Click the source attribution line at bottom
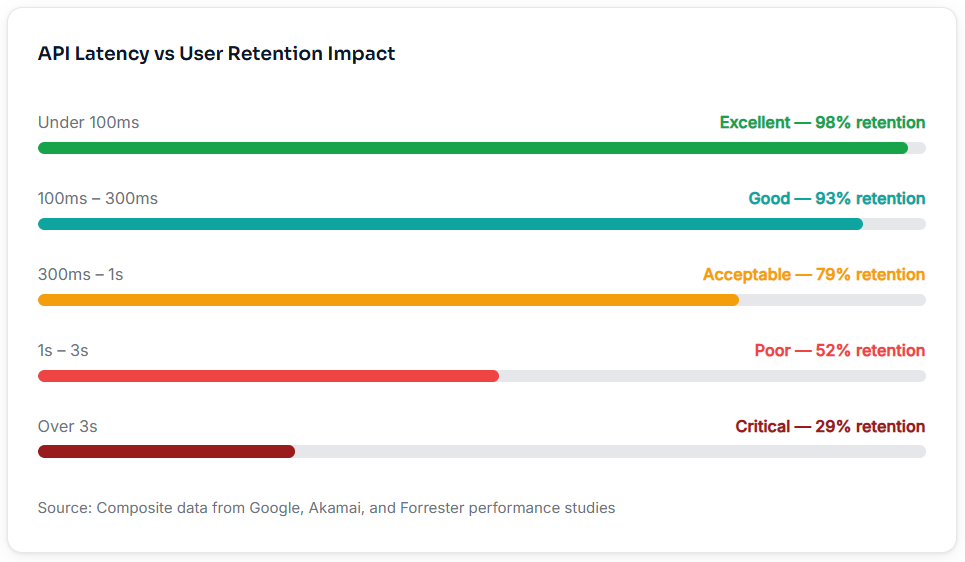This screenshot has height=562, width=965. pyautogui.click(x=326, y=508)
